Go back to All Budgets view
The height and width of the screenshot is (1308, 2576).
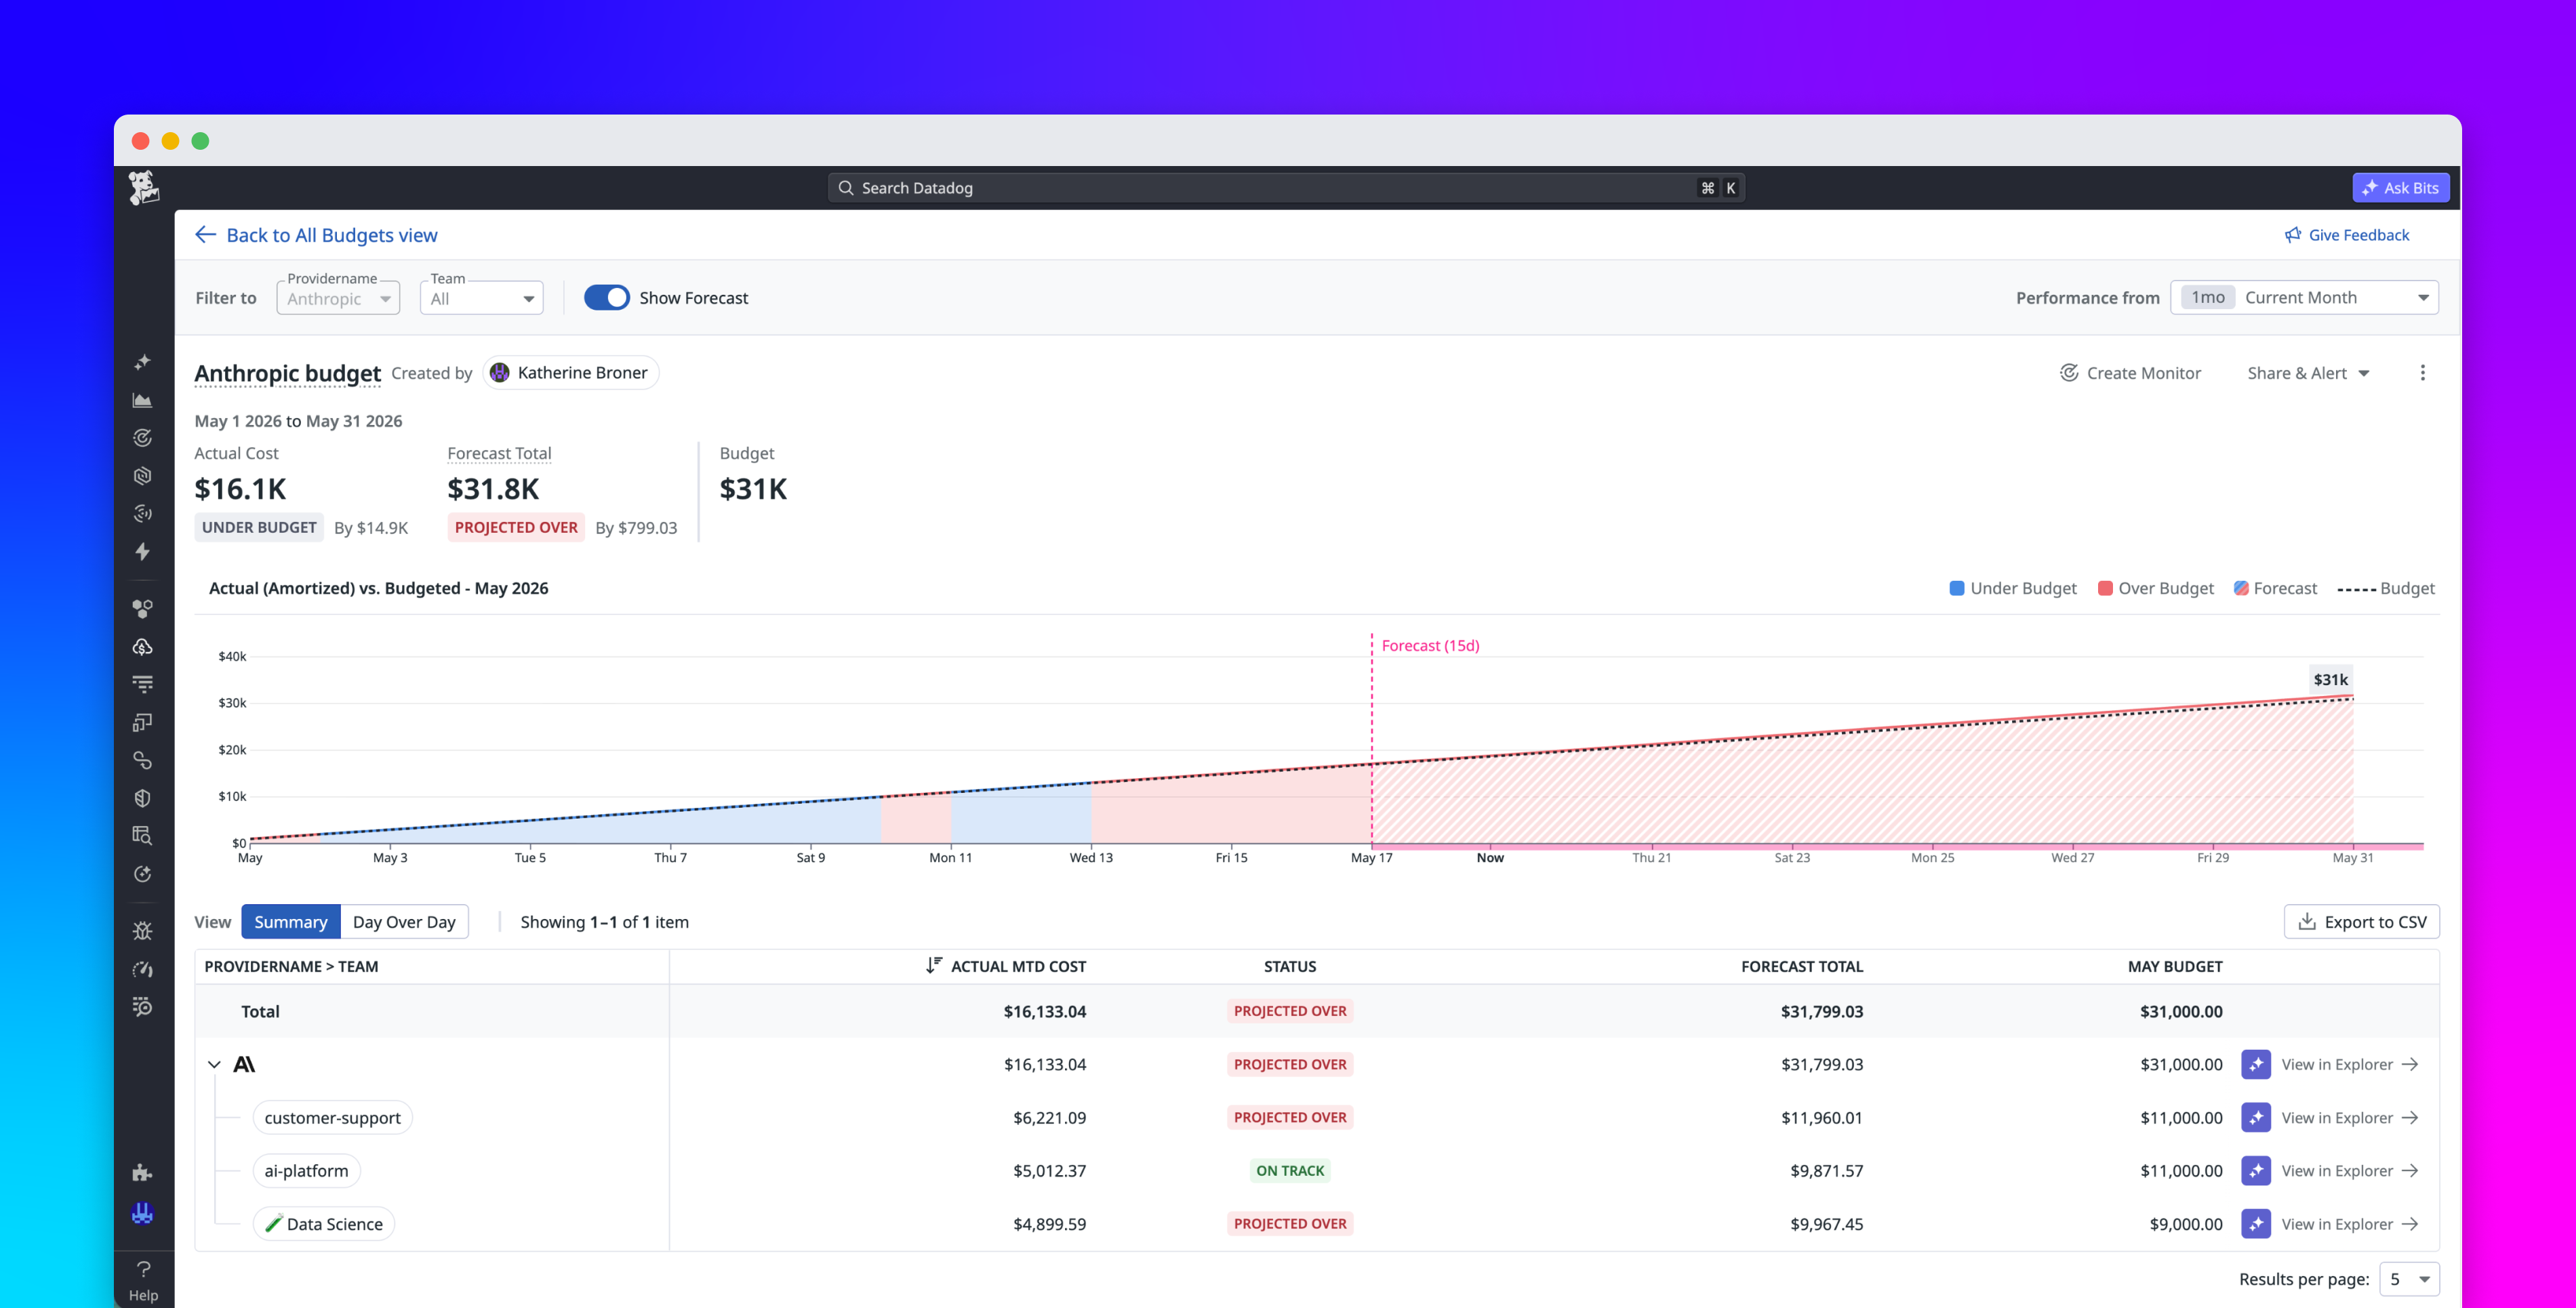(x=316, y=235)
